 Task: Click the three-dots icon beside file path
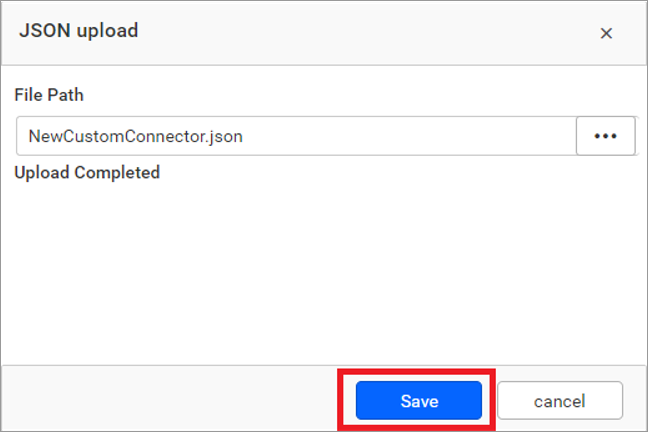pos(606,136)
